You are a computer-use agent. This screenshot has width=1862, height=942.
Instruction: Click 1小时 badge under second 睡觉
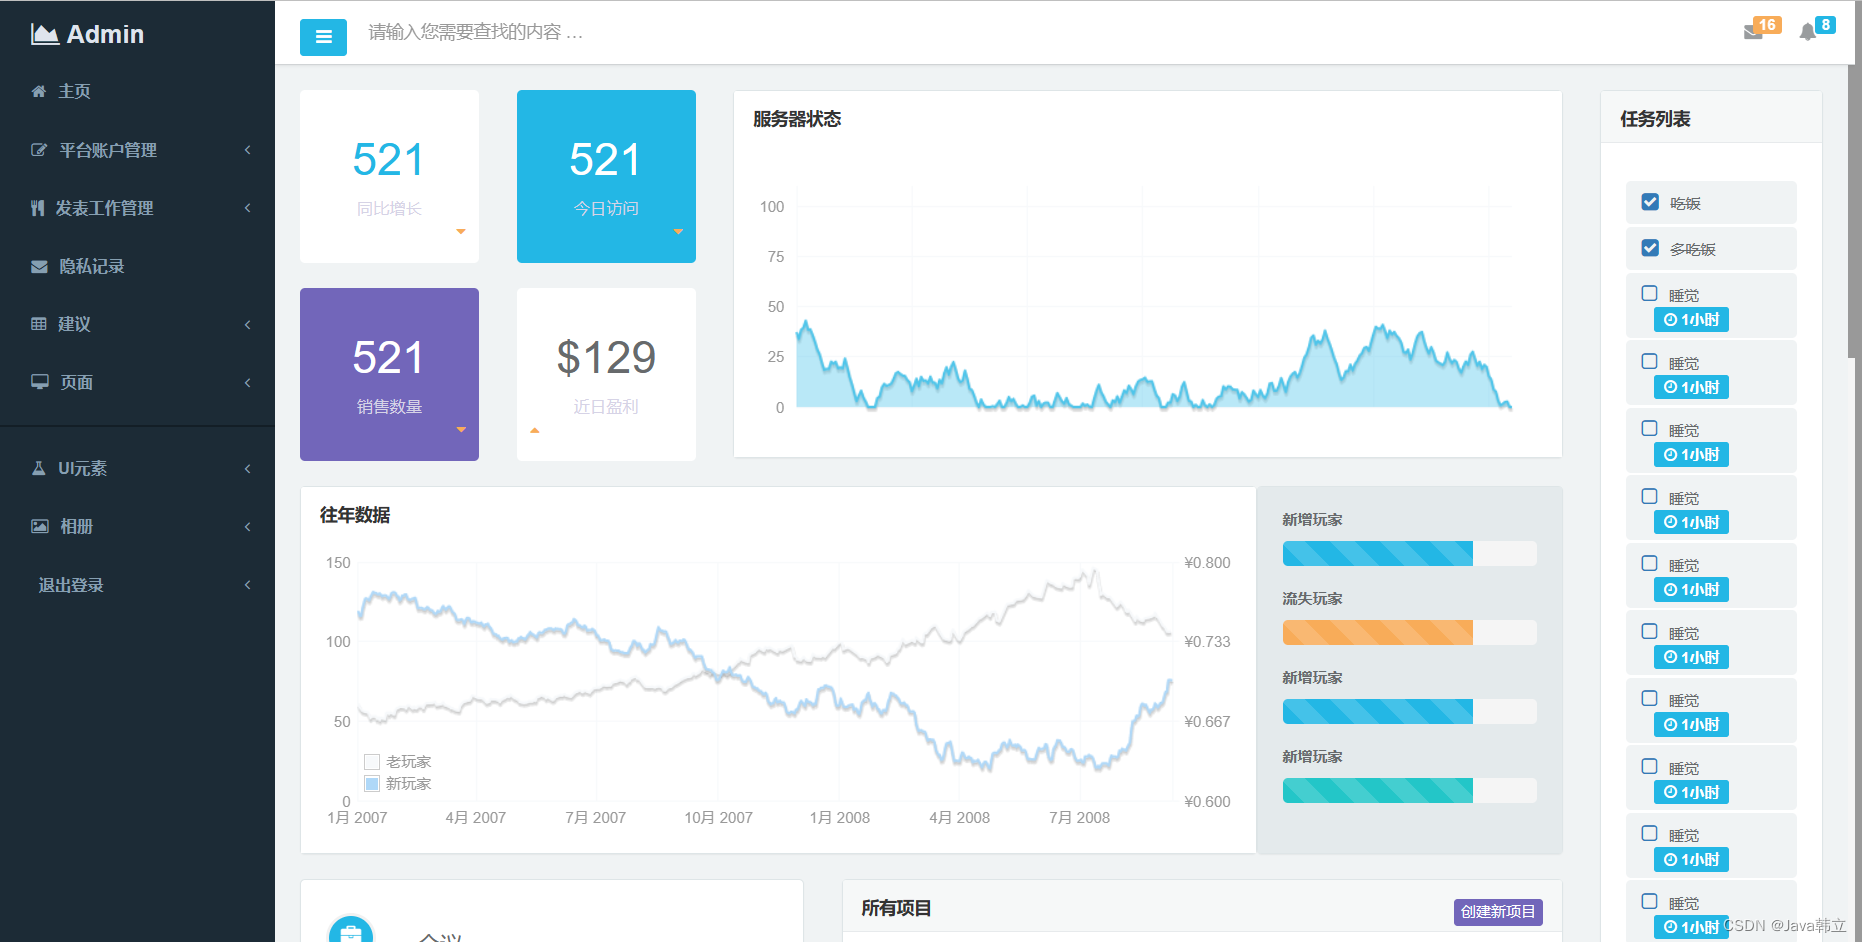coord(1691,387)
